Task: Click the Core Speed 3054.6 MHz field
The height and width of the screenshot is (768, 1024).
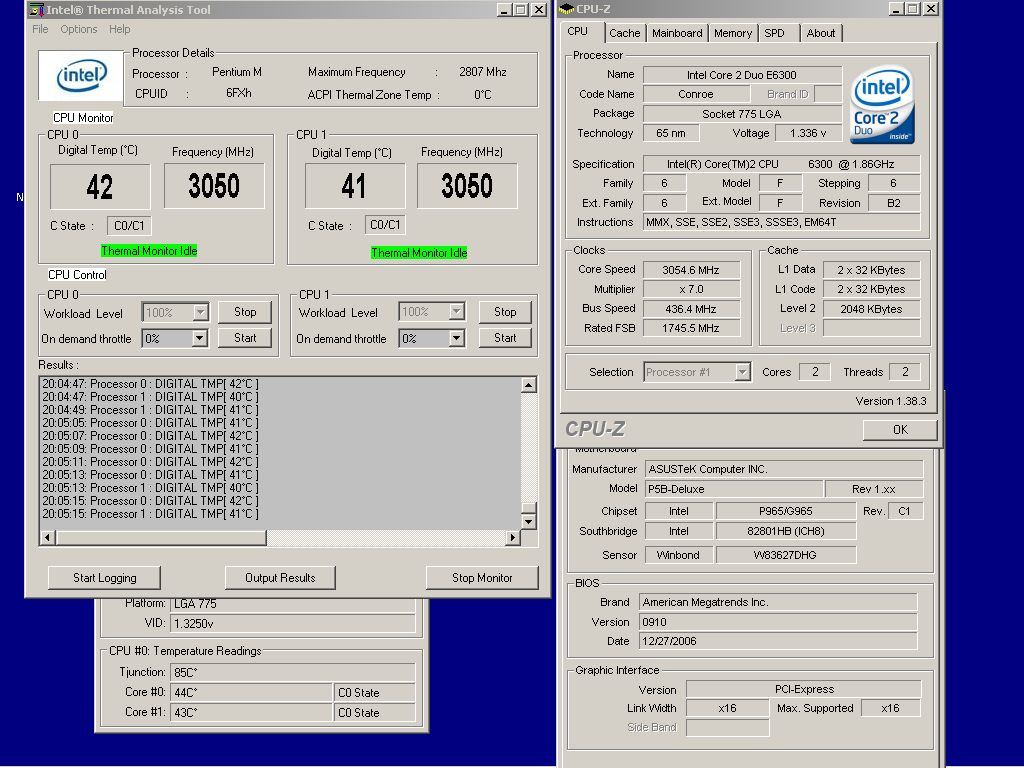Action: click(691, 270)
